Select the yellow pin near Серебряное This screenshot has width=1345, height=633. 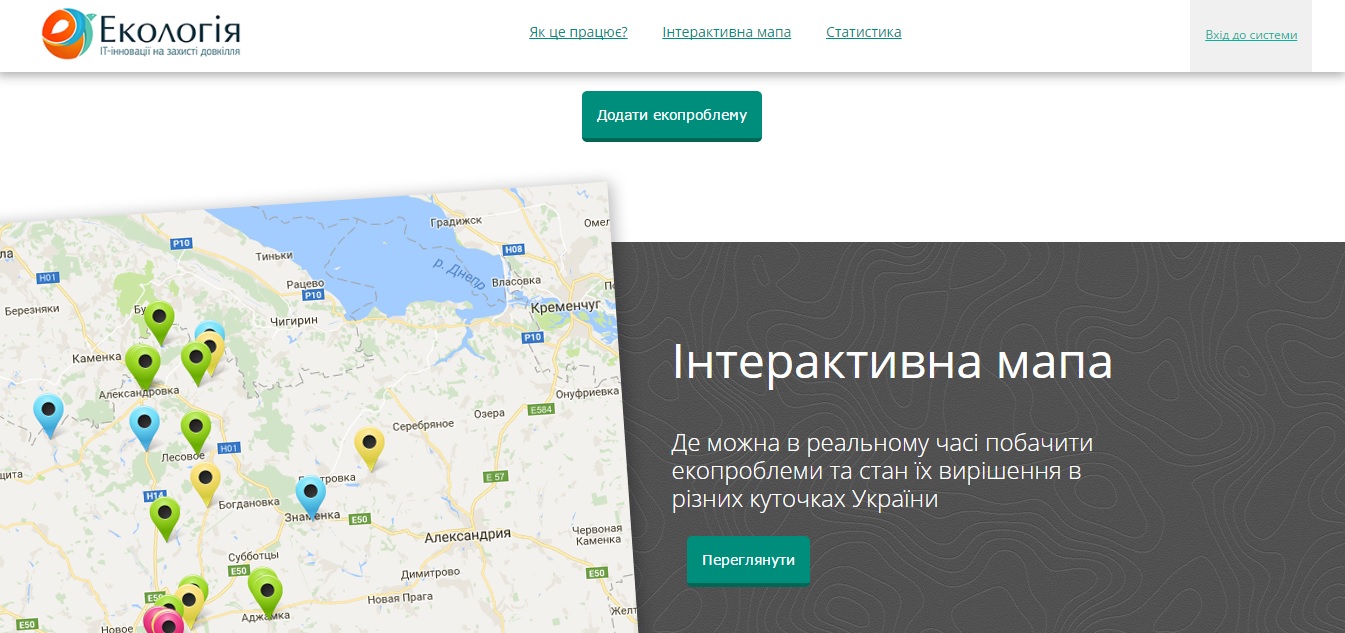point(370,448)
